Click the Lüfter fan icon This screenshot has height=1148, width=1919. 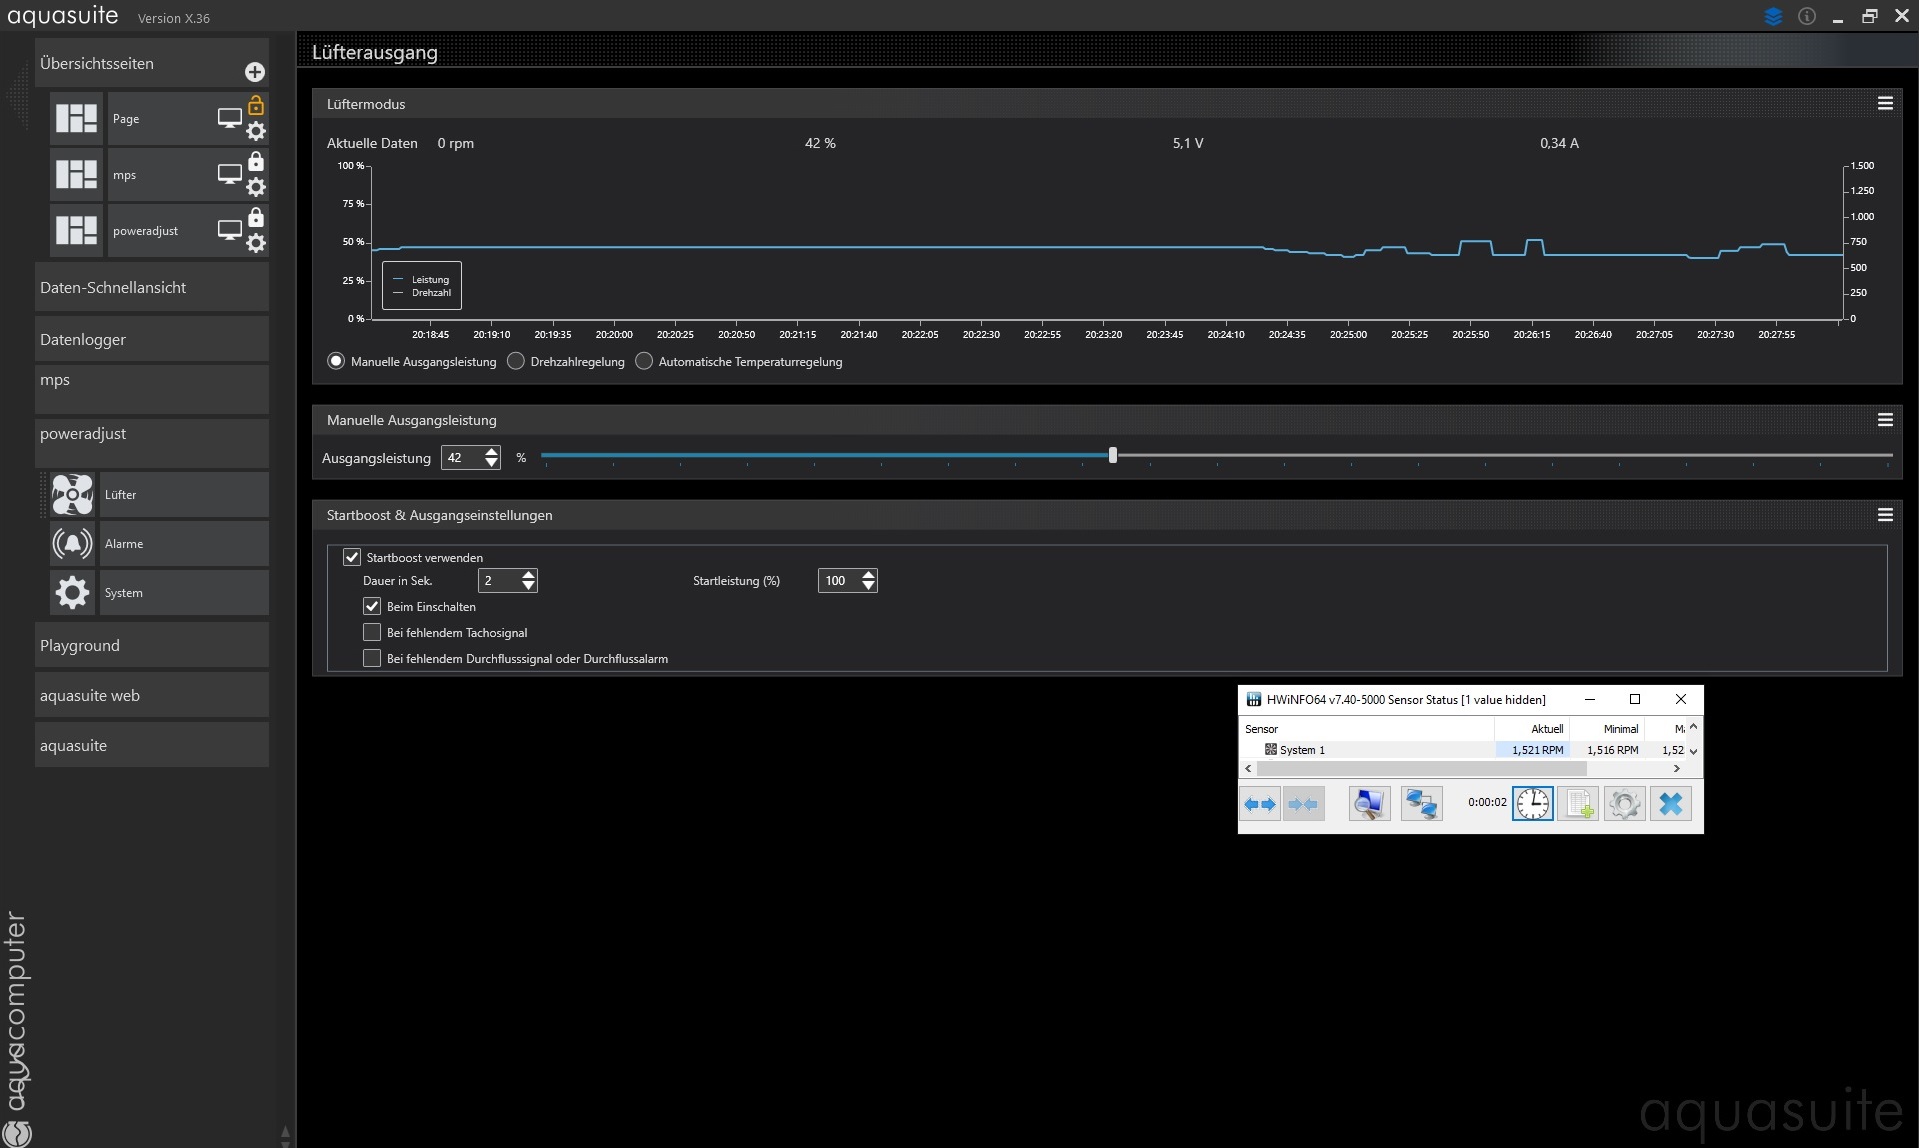[x=72, y=494]
